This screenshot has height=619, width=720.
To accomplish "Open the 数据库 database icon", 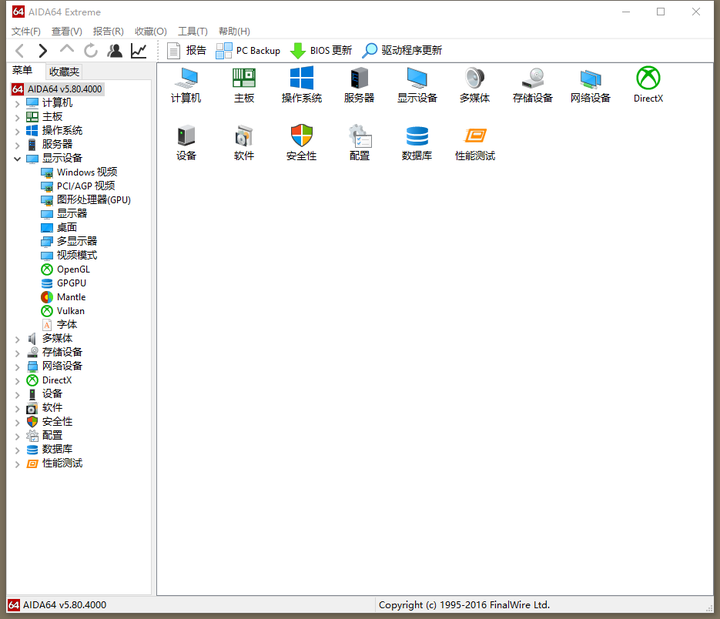I will 417,137.
